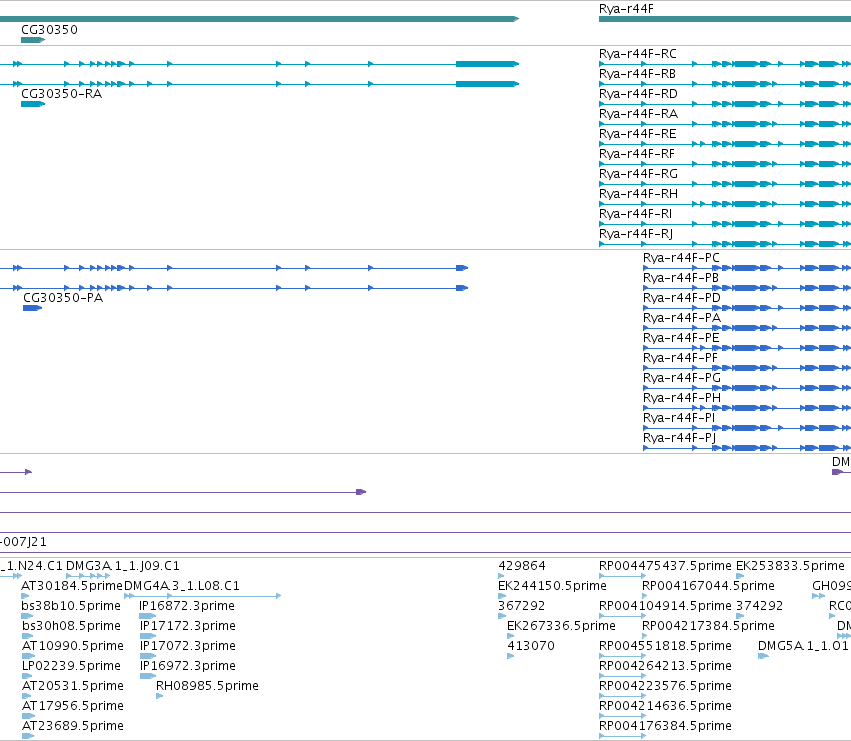Select transcript Rya-r44F-RD
The width and height of the screenshot is (851, 741).
(x=638, y=94)
